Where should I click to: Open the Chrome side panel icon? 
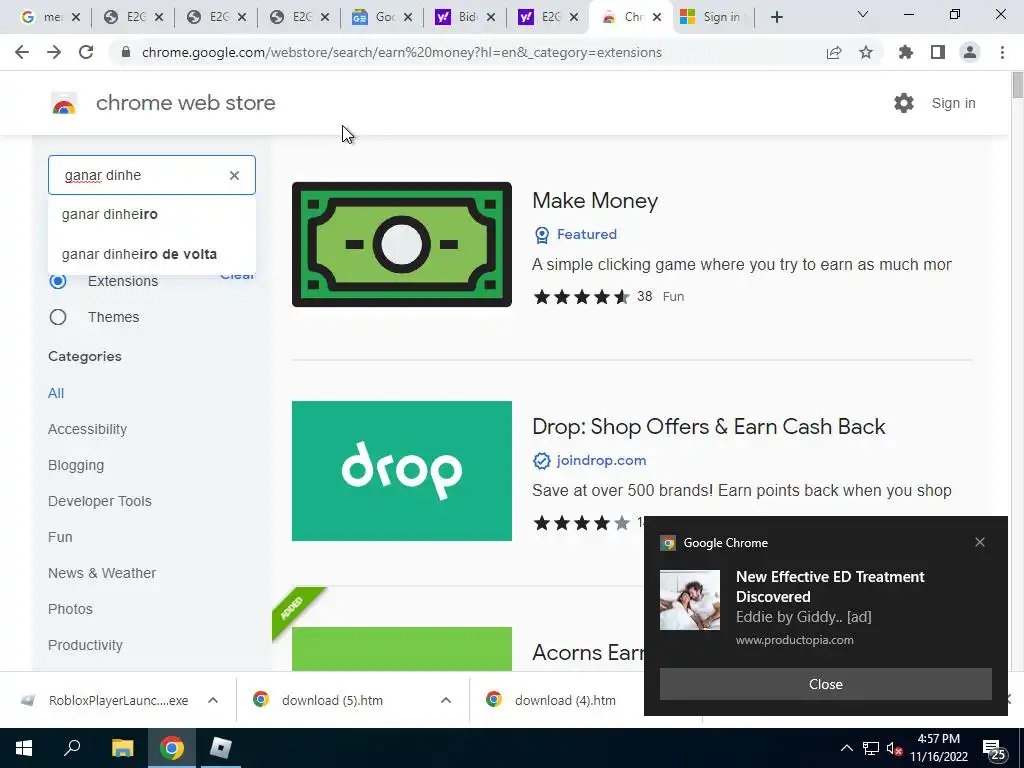[938, 52]
